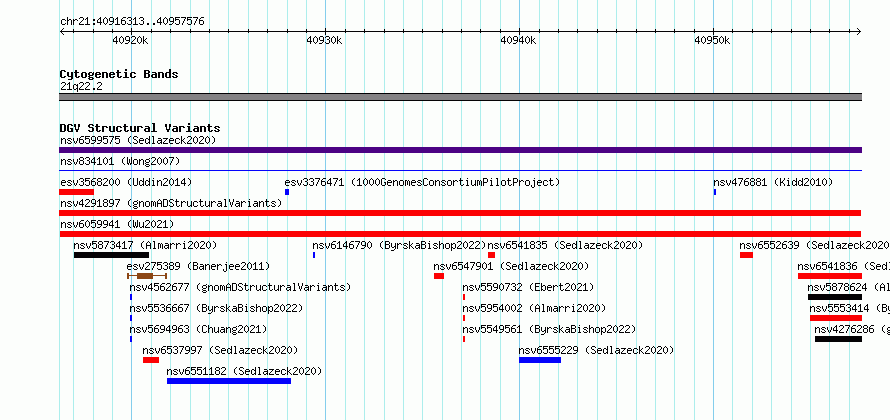Open nsv6537997 (Sedlazeck2020) label
This screenshot has width=890, height=420.
pos(220,350)
